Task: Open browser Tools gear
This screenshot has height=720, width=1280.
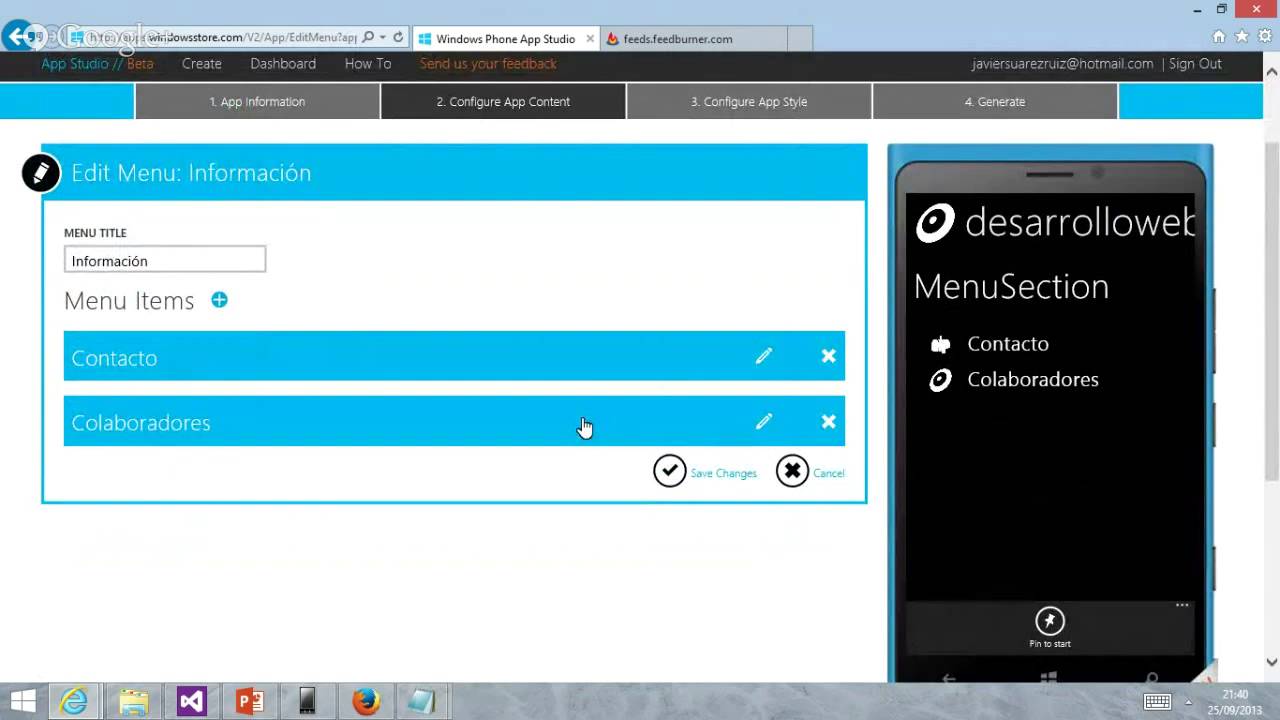Action: tap(1264, 37)
